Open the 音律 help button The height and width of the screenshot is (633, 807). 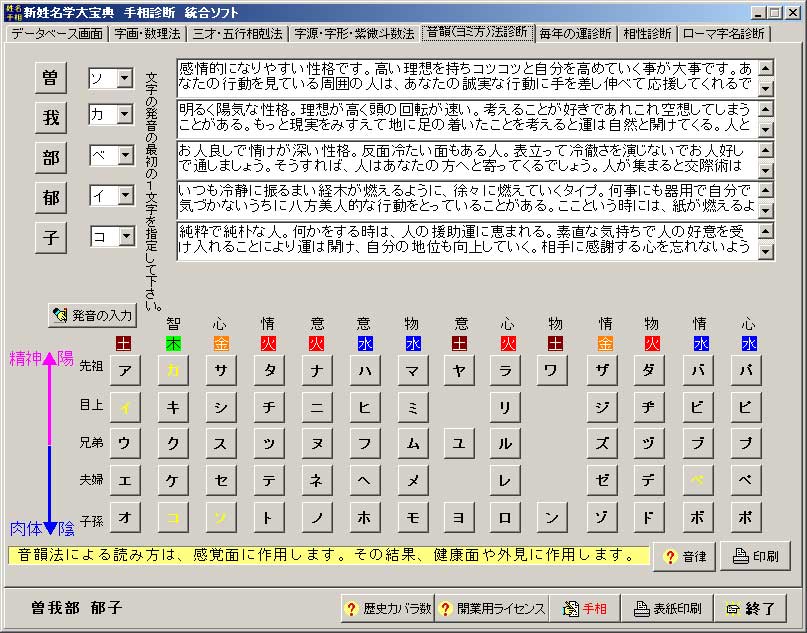(x=684, y=556)
